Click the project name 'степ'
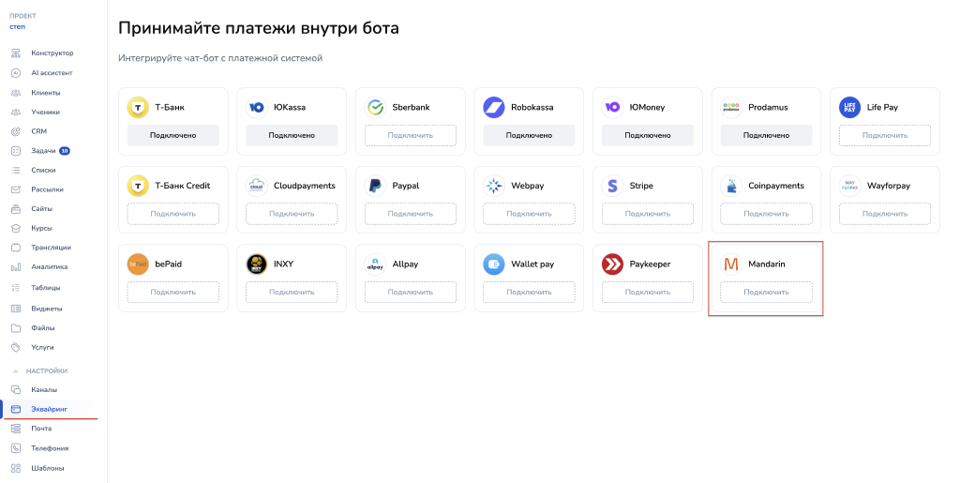 pyautogui.click(x=17, y=27)
